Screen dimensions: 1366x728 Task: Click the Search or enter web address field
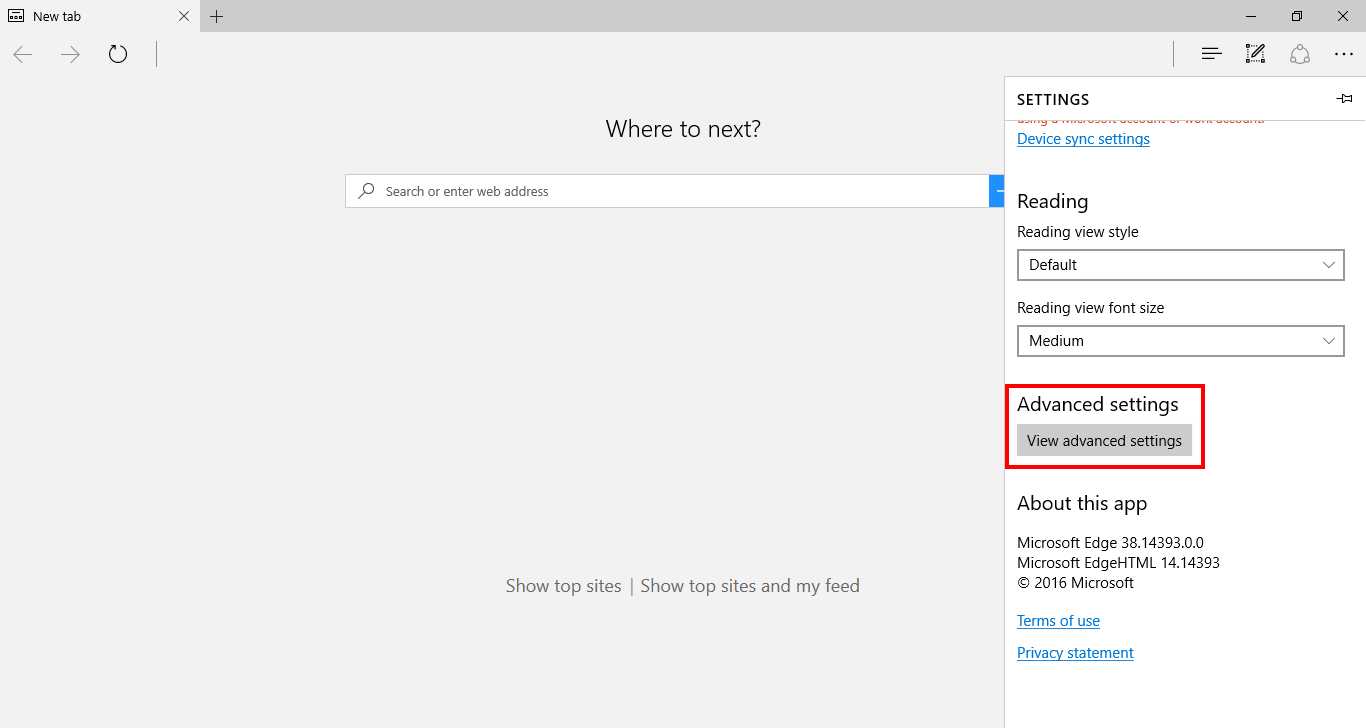coord(667,191)
